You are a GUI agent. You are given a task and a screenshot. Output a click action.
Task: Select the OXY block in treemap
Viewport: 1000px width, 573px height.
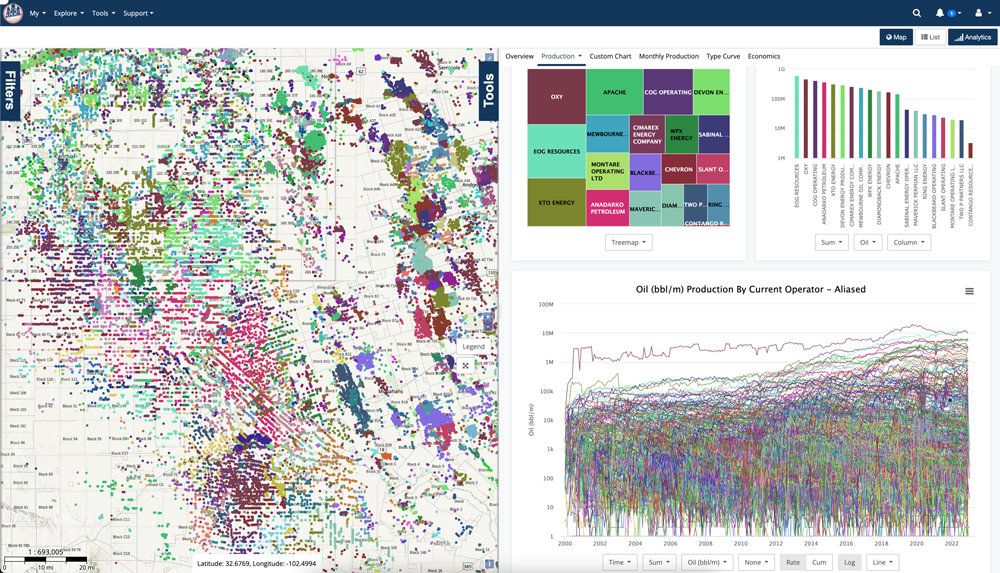[x=556, y=97]
